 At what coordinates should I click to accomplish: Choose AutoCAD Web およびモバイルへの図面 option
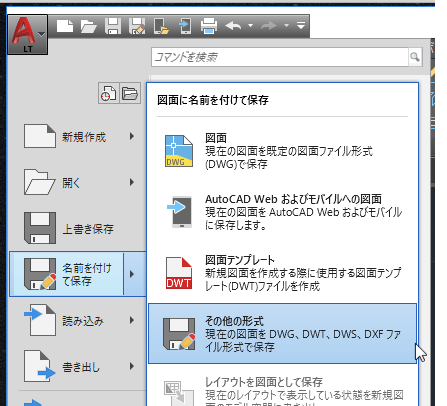coord(282,212)
